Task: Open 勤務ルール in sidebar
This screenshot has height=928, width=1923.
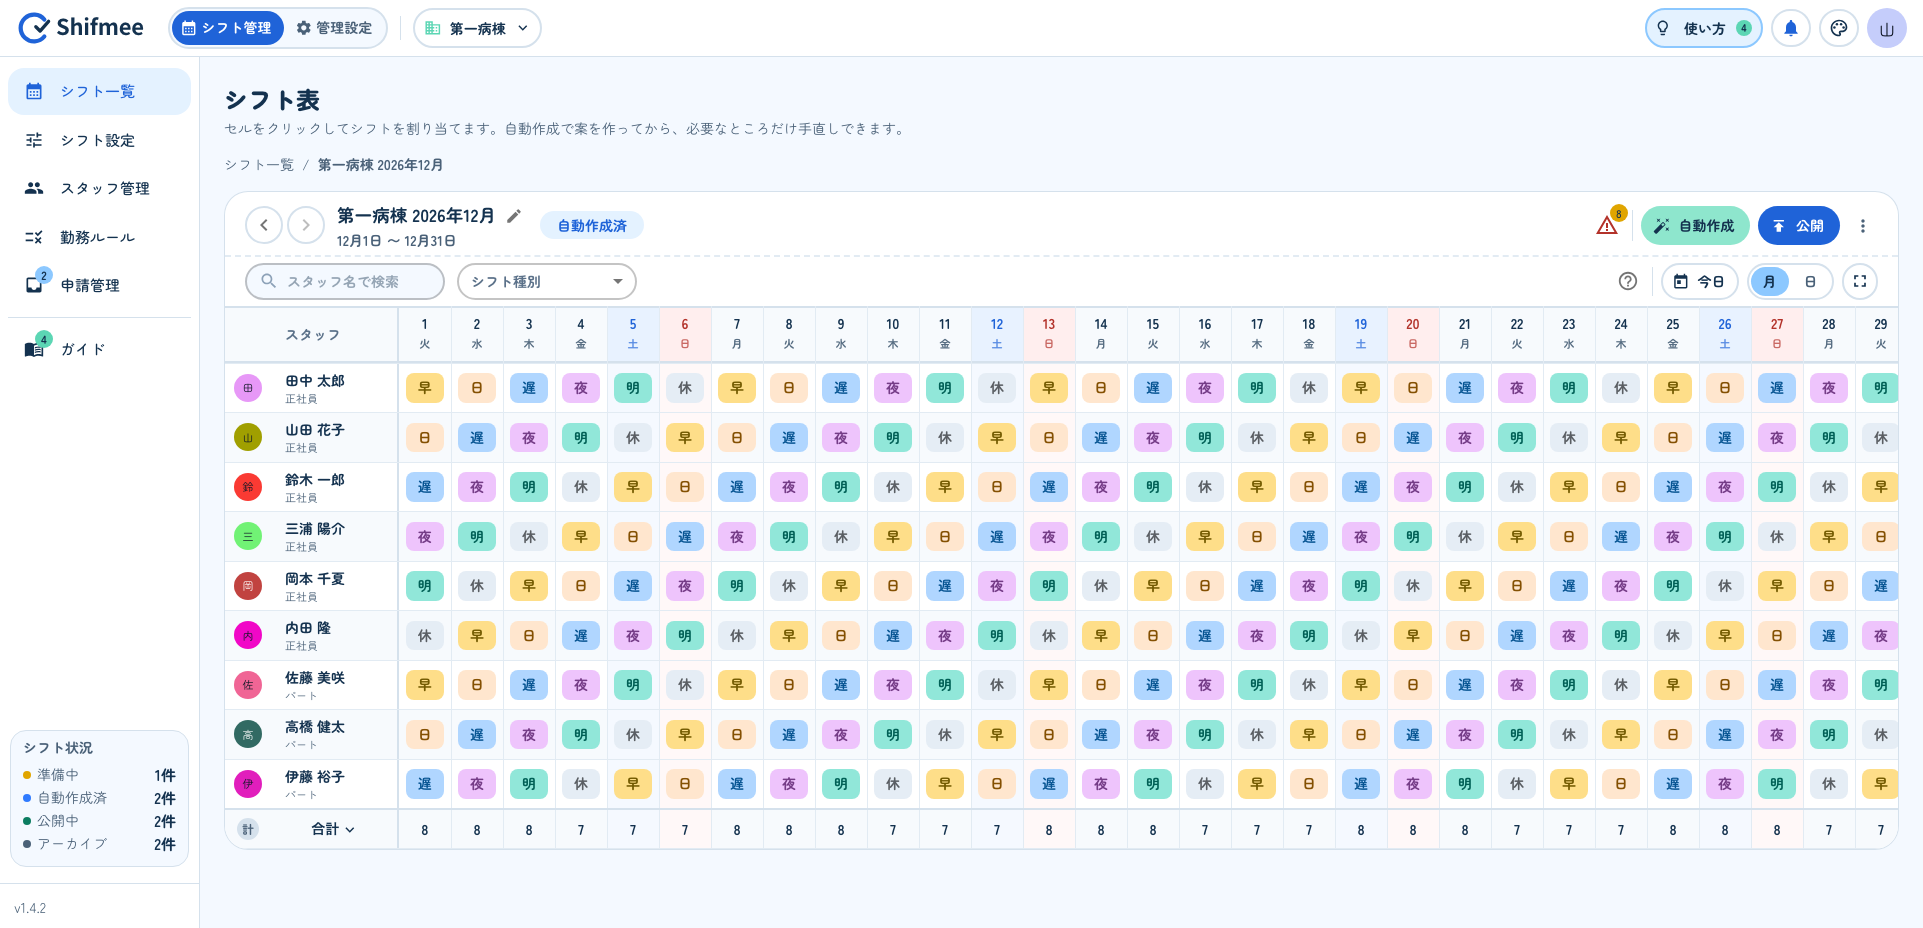Action: coord(99,237)
